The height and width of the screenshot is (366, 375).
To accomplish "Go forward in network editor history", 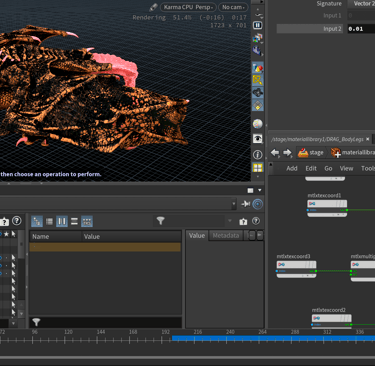I will [x=287, y=153].
